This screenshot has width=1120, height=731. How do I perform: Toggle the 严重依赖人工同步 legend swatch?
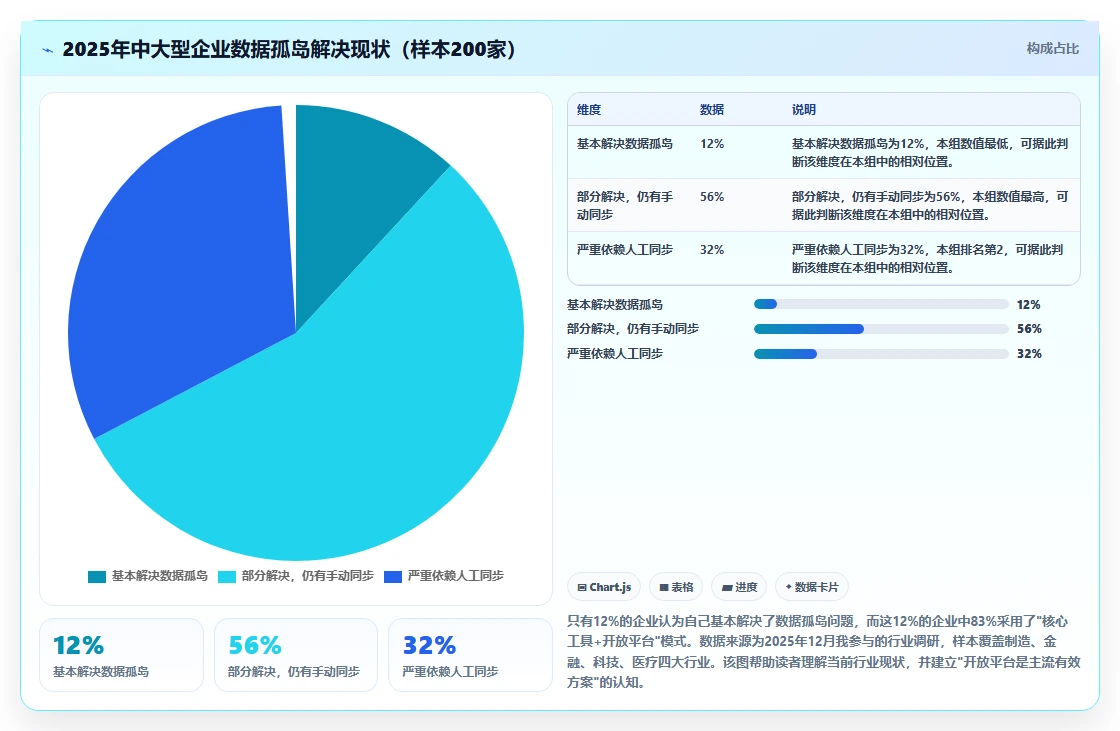tap(393, 577)
